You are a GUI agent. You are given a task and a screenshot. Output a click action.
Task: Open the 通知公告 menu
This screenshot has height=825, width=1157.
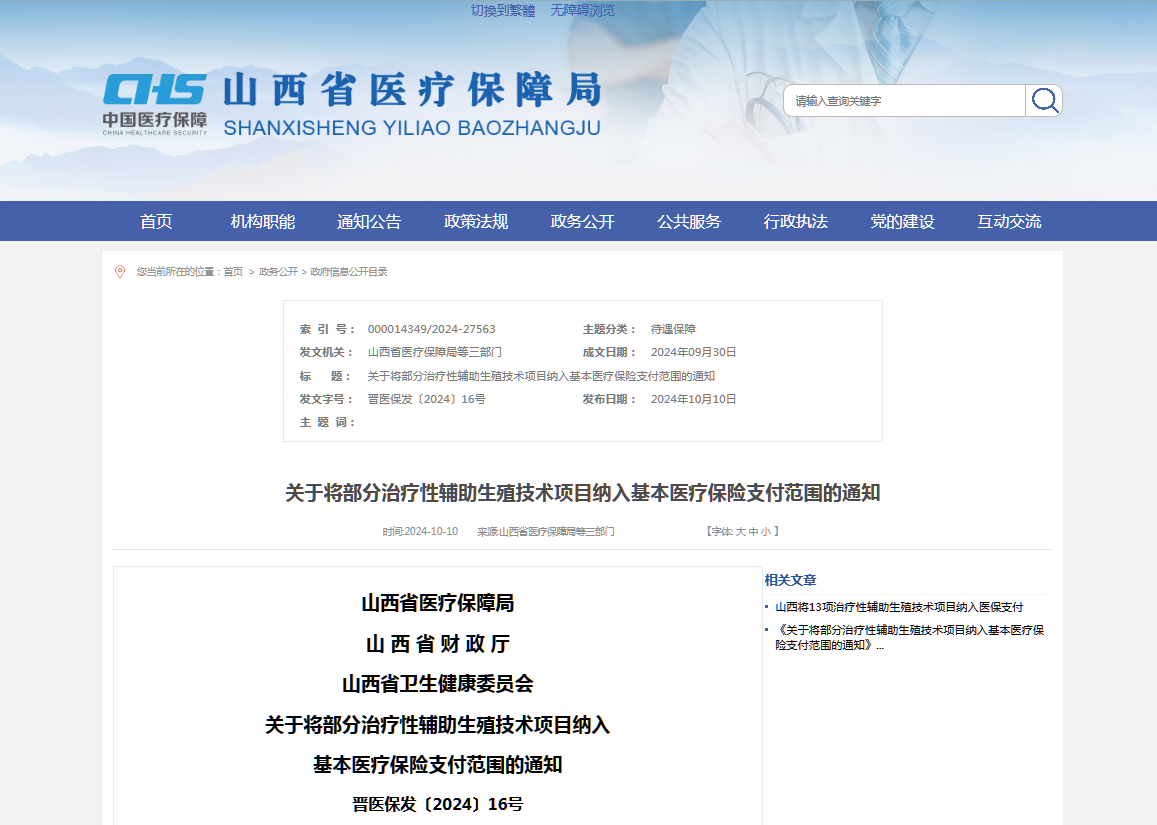(370, 221)
